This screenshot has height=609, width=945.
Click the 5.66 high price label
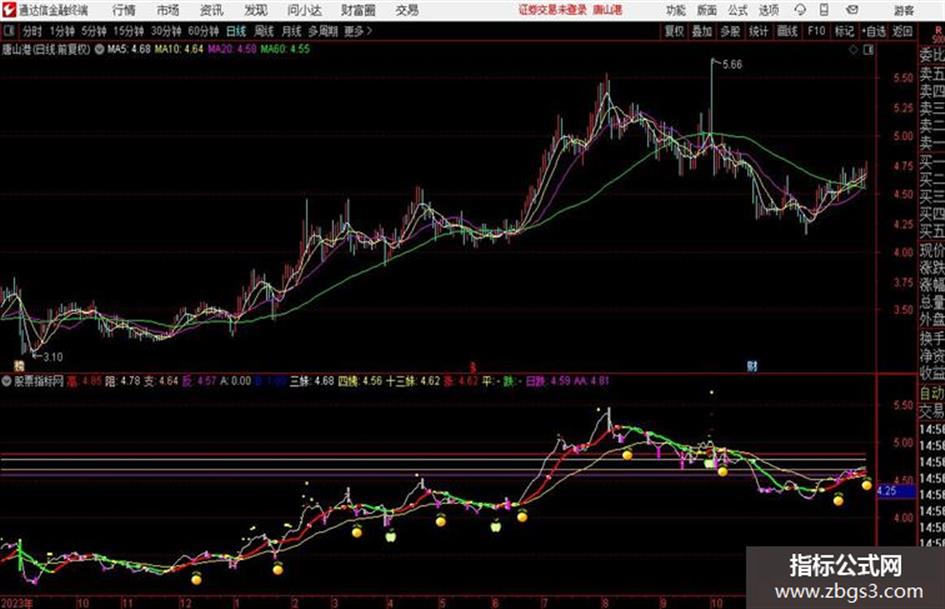point(732,65)
